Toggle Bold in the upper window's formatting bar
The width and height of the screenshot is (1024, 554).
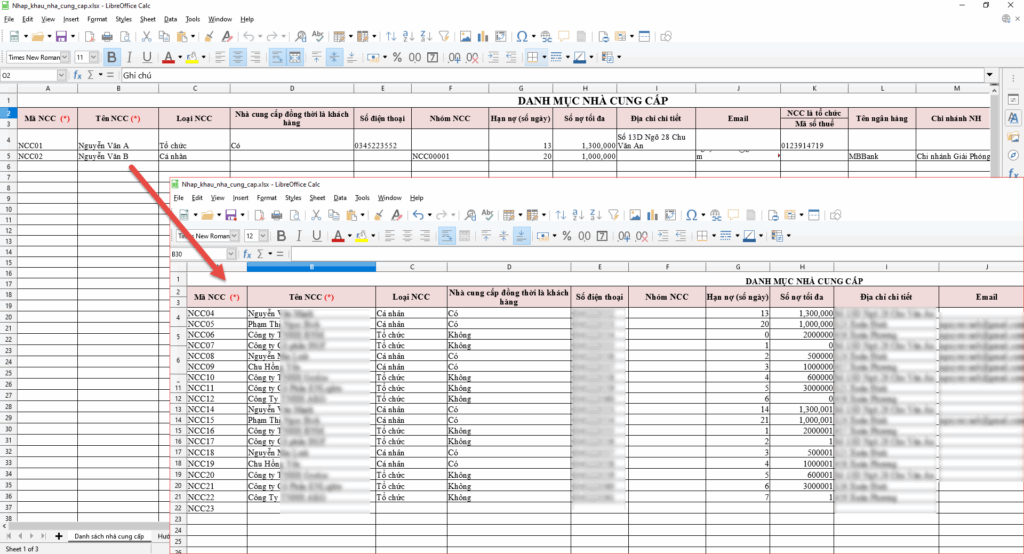pos(111,57)
